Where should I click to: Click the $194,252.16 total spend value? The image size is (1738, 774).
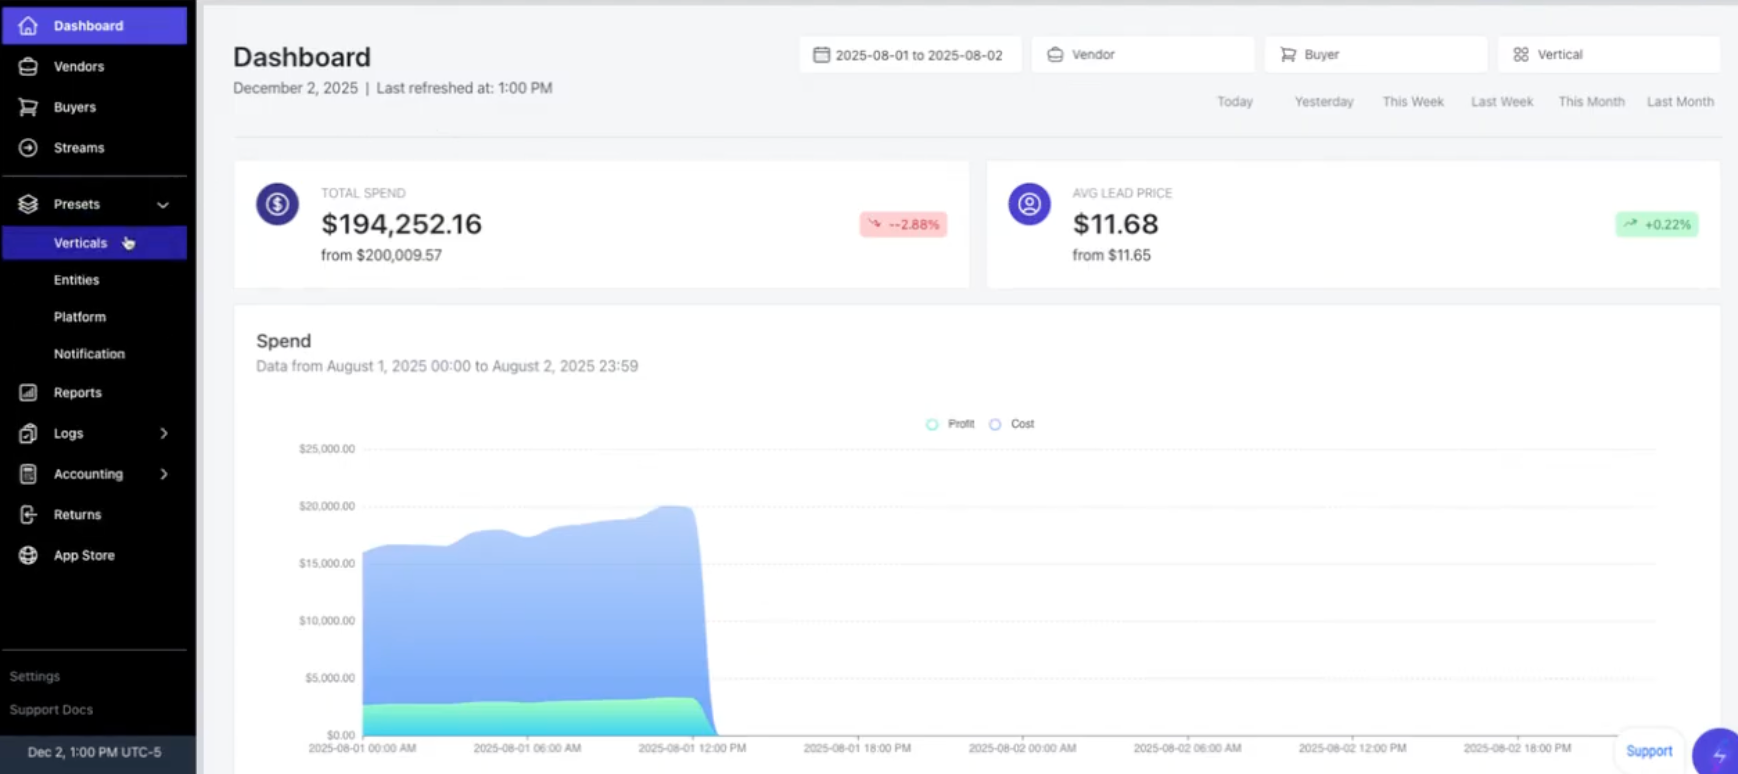(401, 224)
